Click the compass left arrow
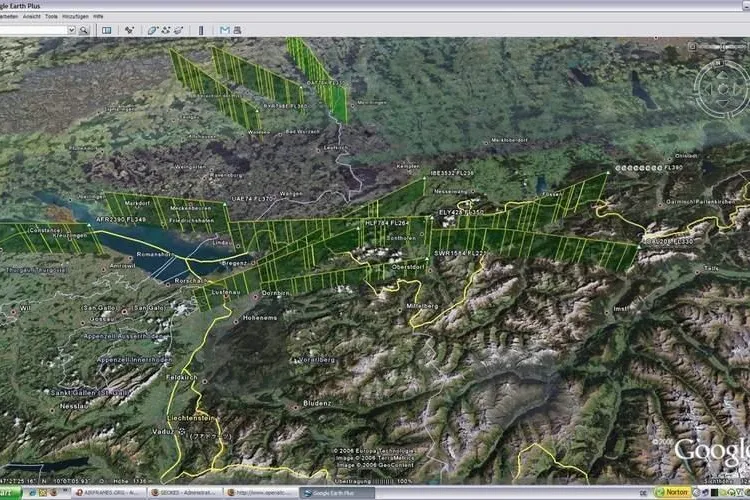750x500 pixels. [x=708, y=88]
